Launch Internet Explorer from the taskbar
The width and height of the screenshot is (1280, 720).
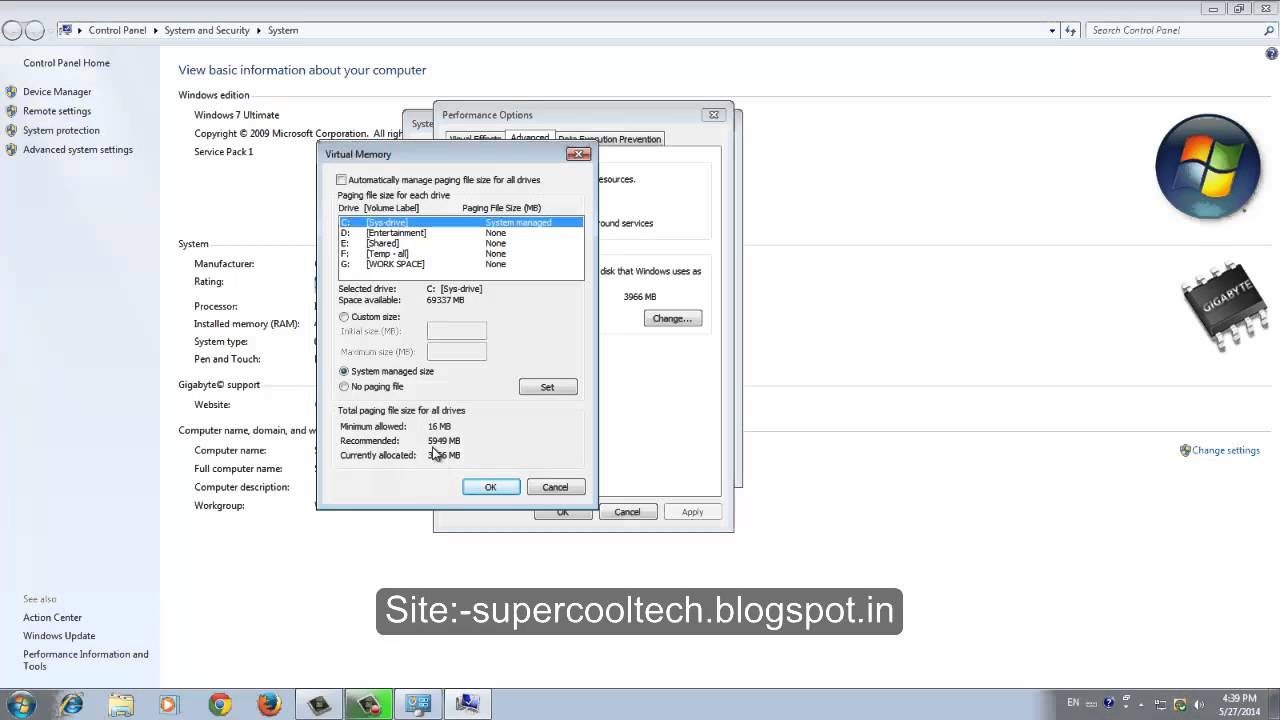coord(71,704)
